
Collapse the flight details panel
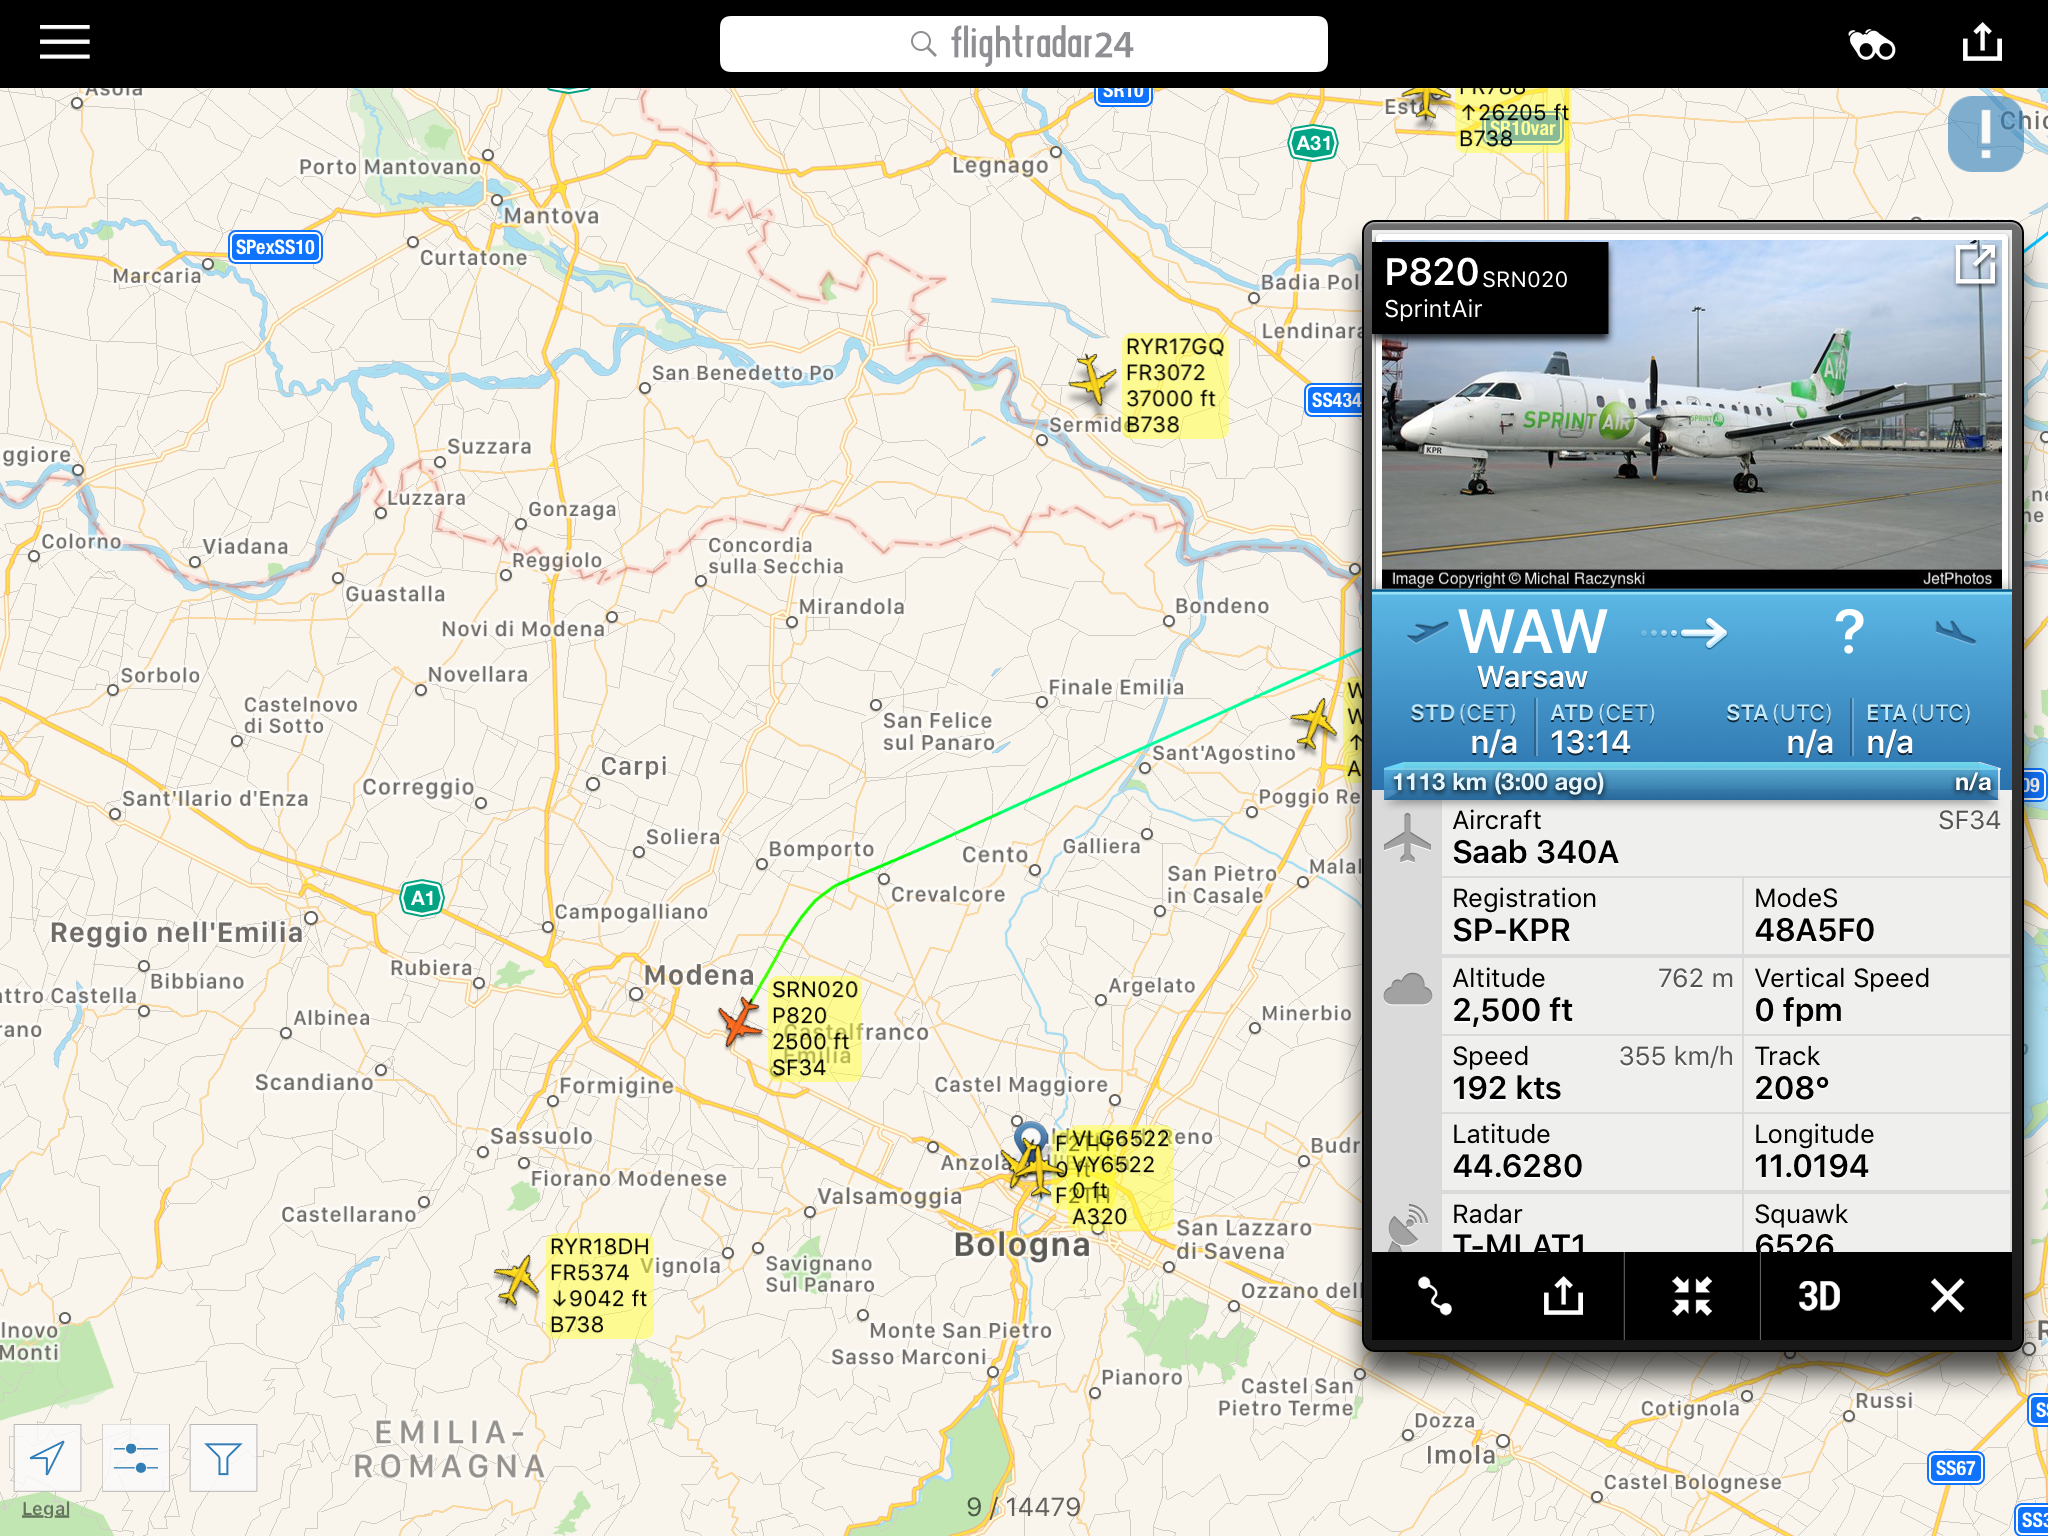pyautogui.click(x=1692, y=1296)
